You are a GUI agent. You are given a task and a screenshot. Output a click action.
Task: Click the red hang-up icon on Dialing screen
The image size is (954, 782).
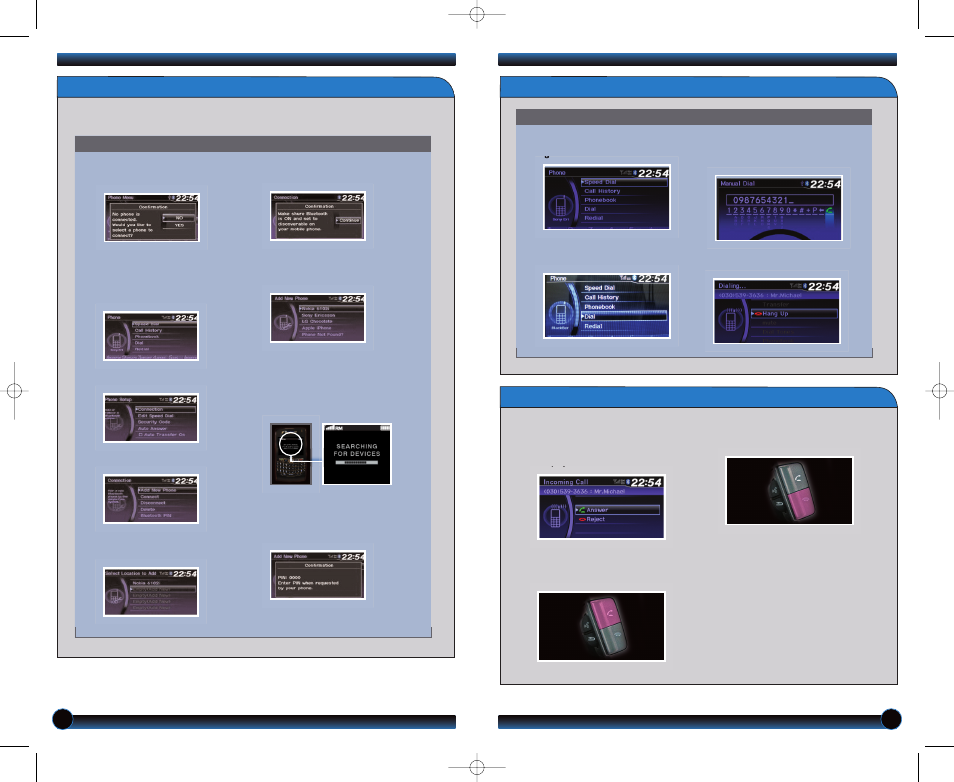click(x=758, y=313)
